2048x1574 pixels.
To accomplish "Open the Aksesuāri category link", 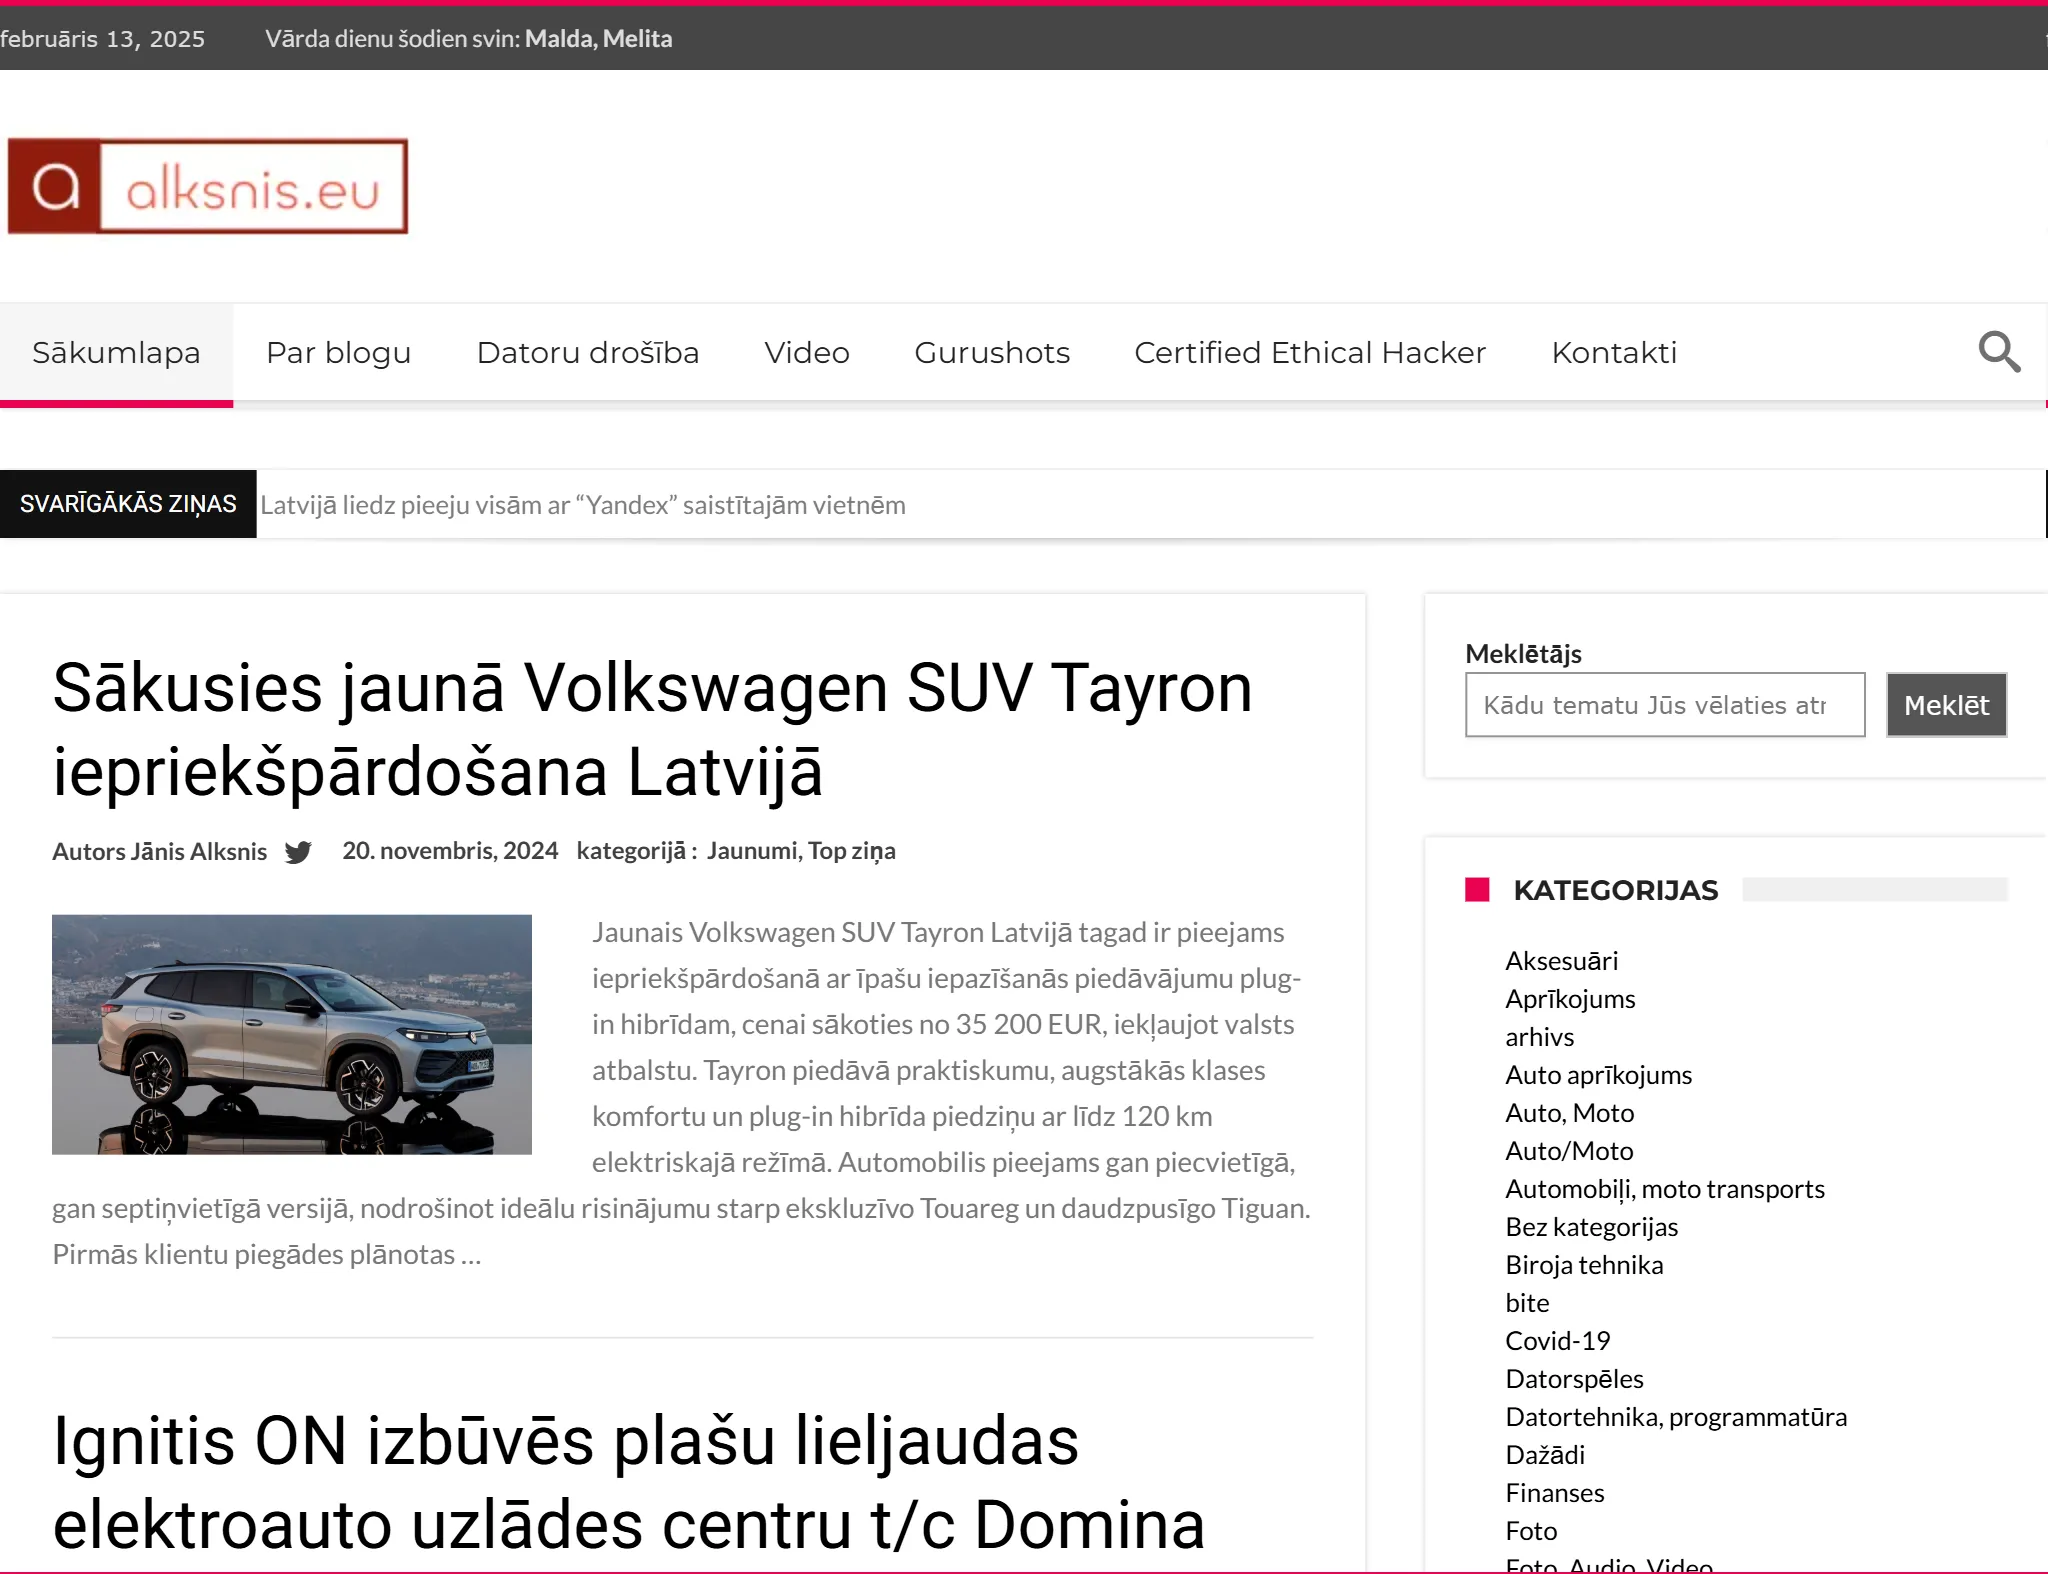I will (1560, 961).
